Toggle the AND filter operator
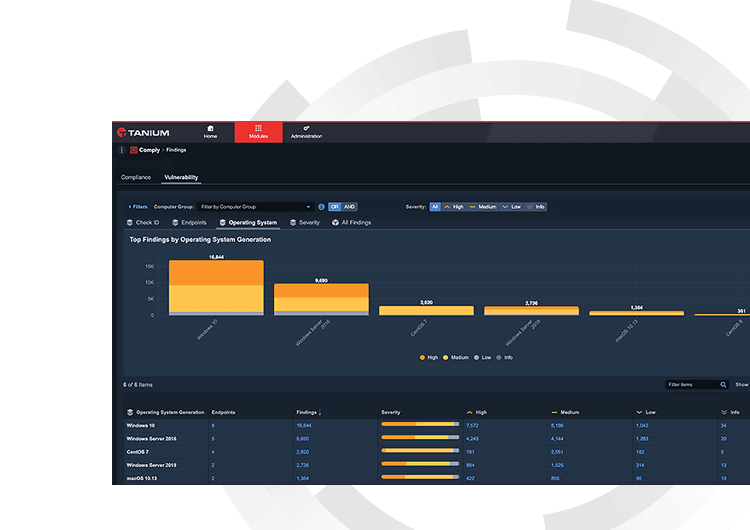Viewport: 750px width, 530px height. [349, 207]
